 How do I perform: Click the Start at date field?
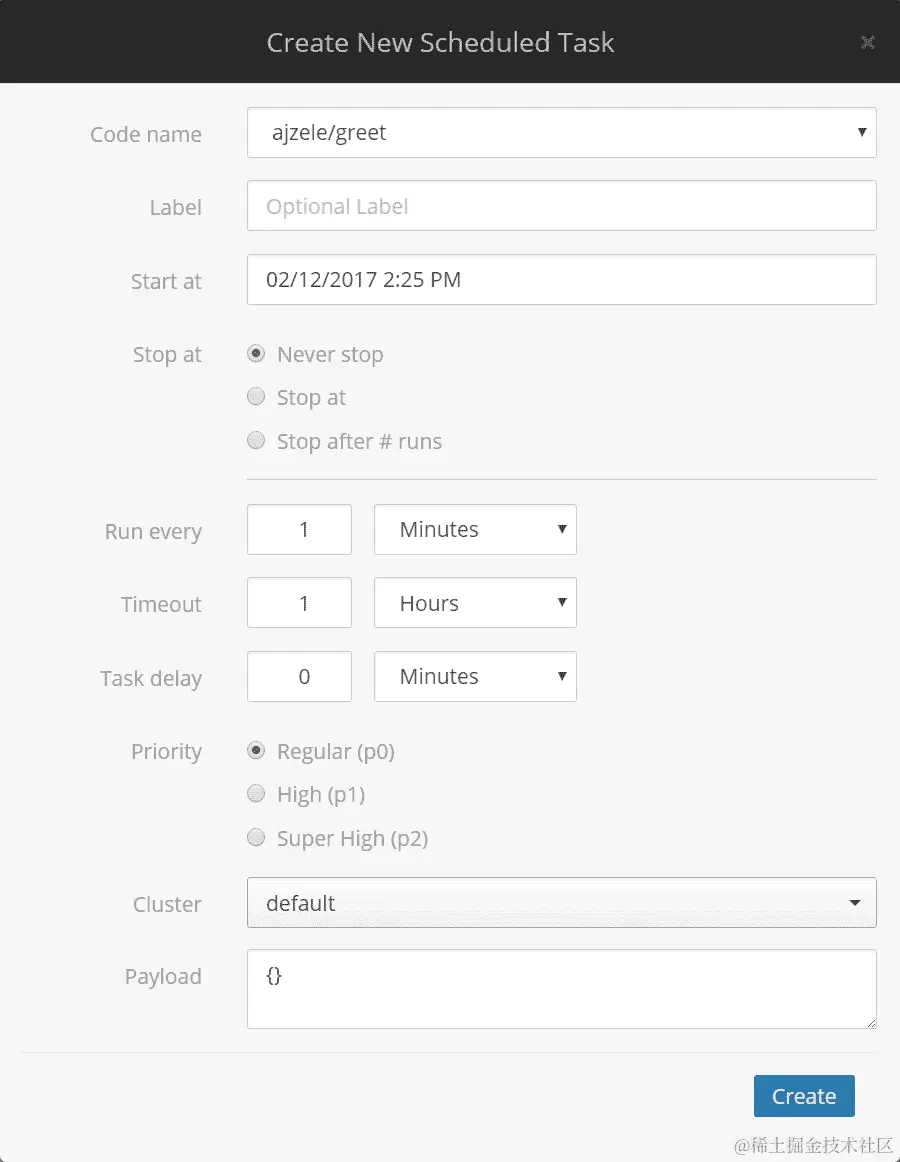[x=561, y=280]
